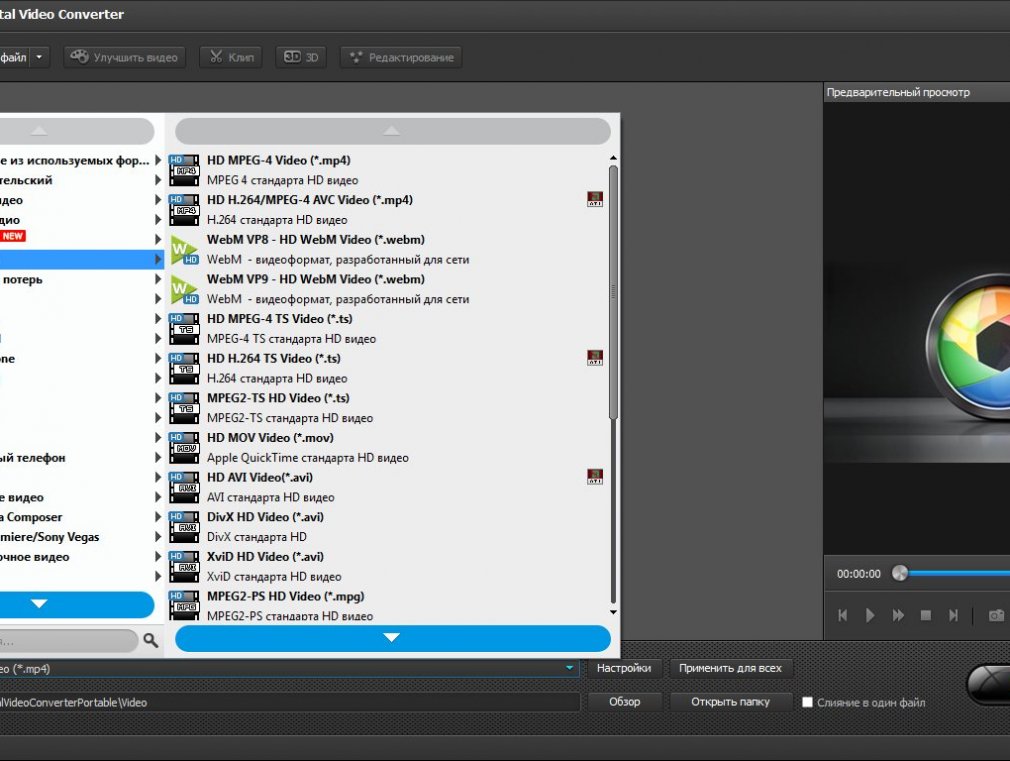This screenshot has height=761, width=1010.
Task: Expand the arrow on the 'очное видео' row
Action: [158, 557]
